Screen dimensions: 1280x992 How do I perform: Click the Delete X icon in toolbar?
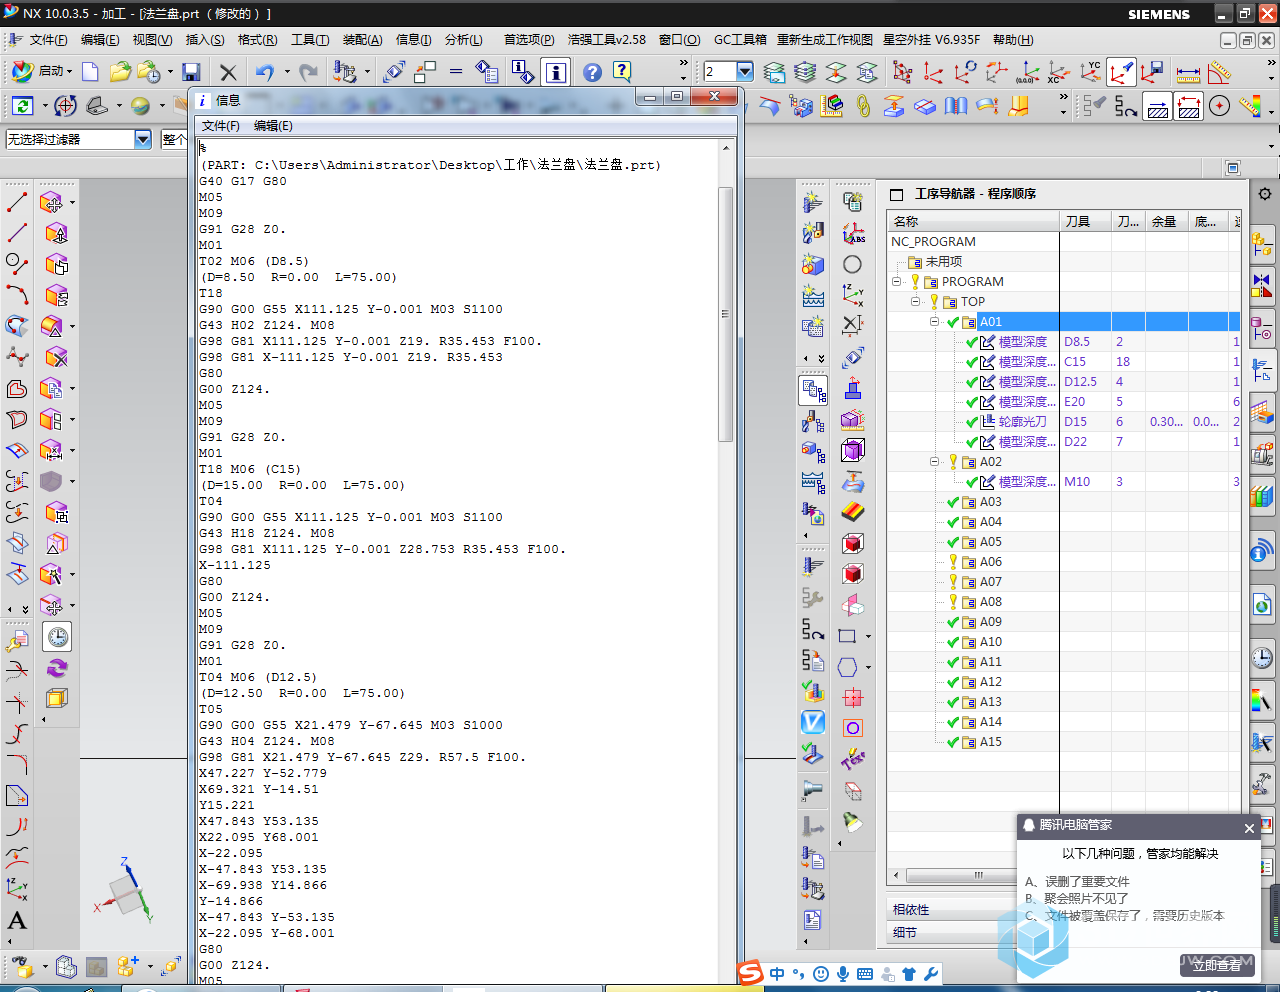pyautogui.click(x=228, y=72)
